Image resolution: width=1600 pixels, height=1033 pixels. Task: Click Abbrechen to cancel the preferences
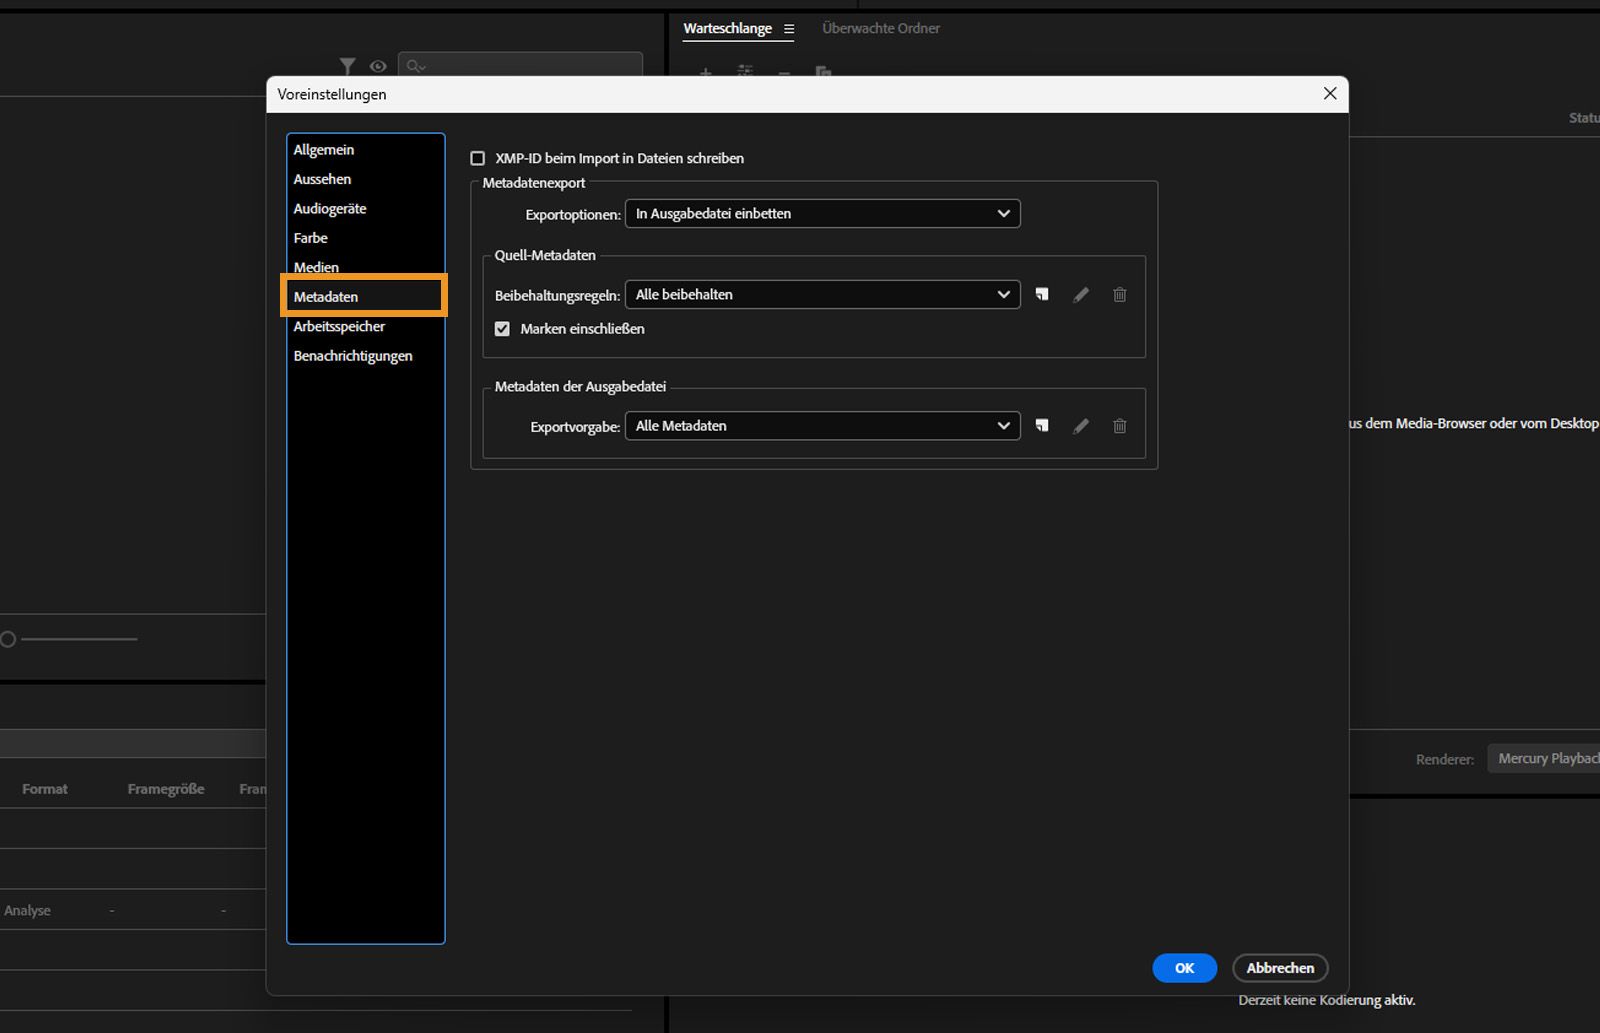tap(1280, 968)
